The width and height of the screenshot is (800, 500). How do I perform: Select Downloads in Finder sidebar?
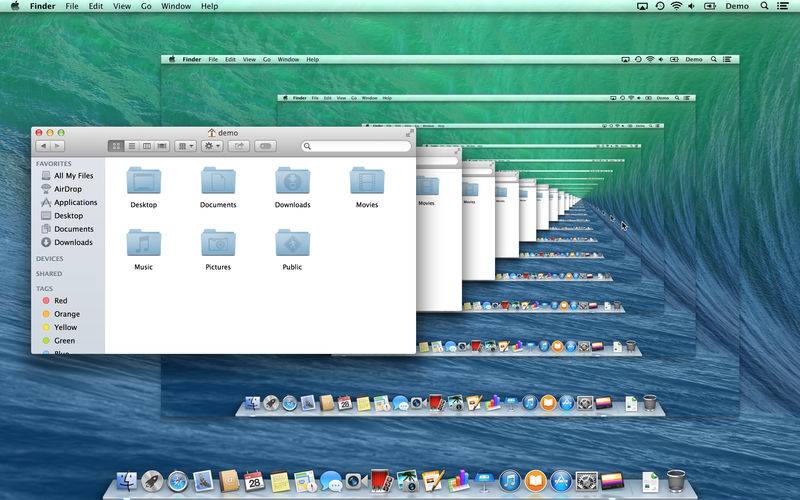[x=67, y=242]
